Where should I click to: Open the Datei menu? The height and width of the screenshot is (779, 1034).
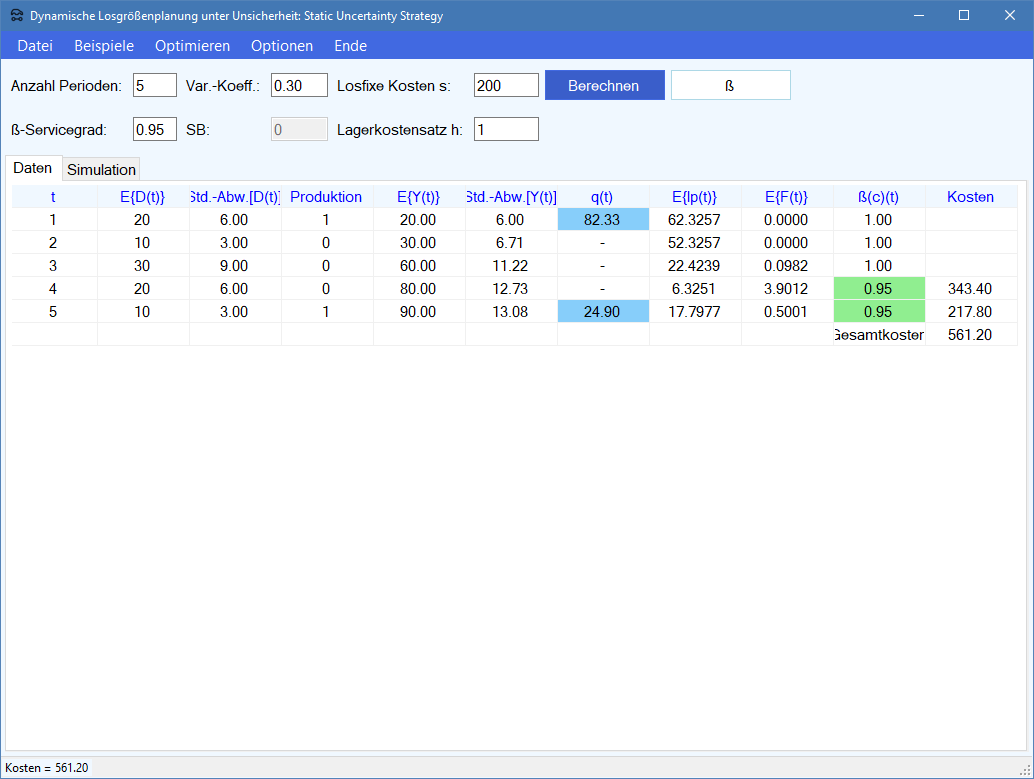pyautogui.click(x=35, y=46)
